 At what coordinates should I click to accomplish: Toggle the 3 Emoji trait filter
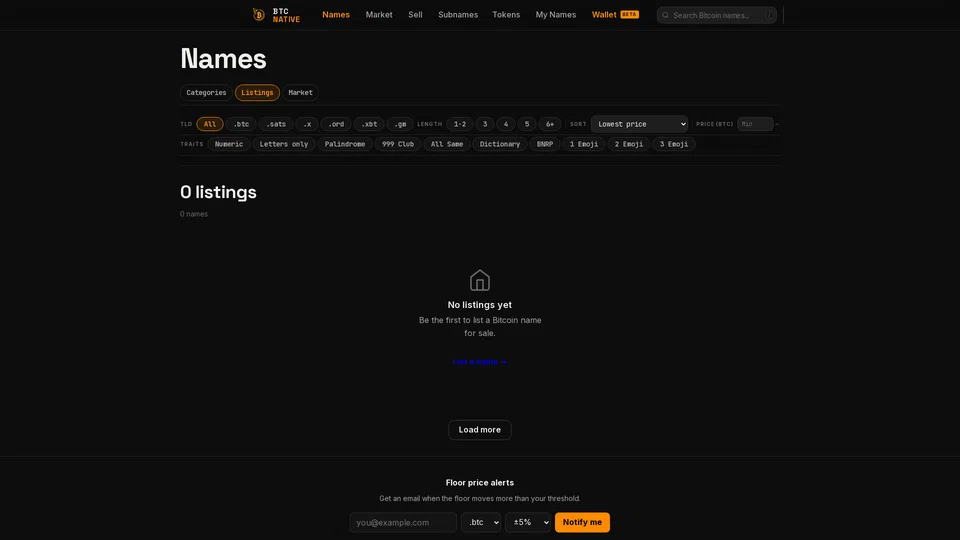point(673,144)
